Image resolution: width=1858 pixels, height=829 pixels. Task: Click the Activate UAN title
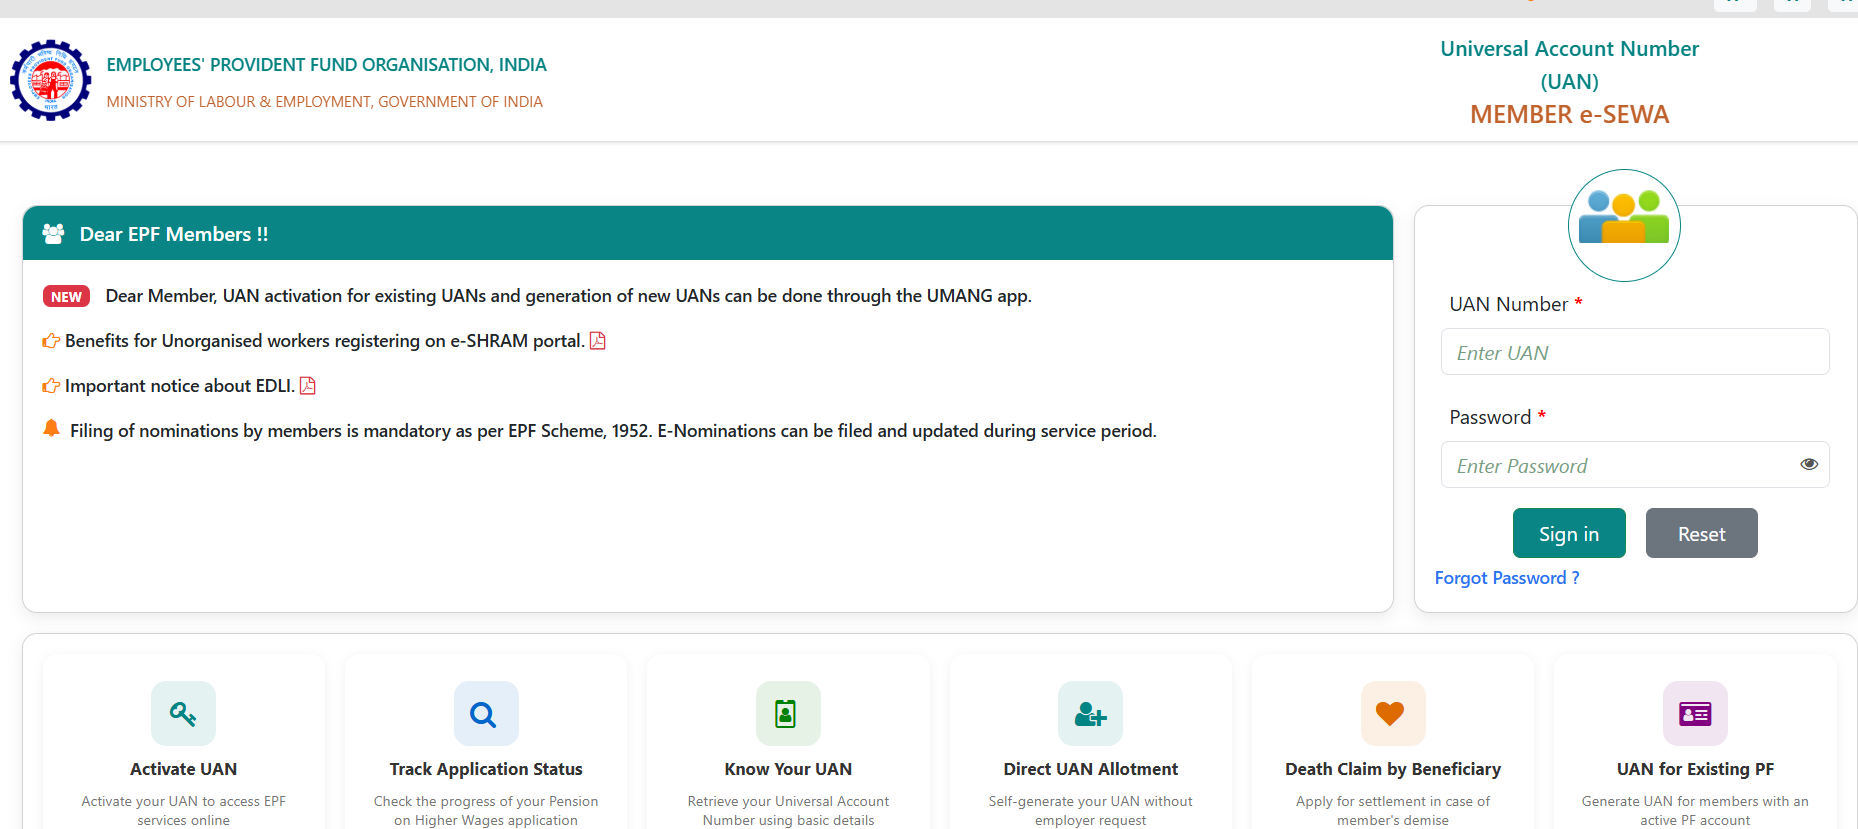coord(183,769)
